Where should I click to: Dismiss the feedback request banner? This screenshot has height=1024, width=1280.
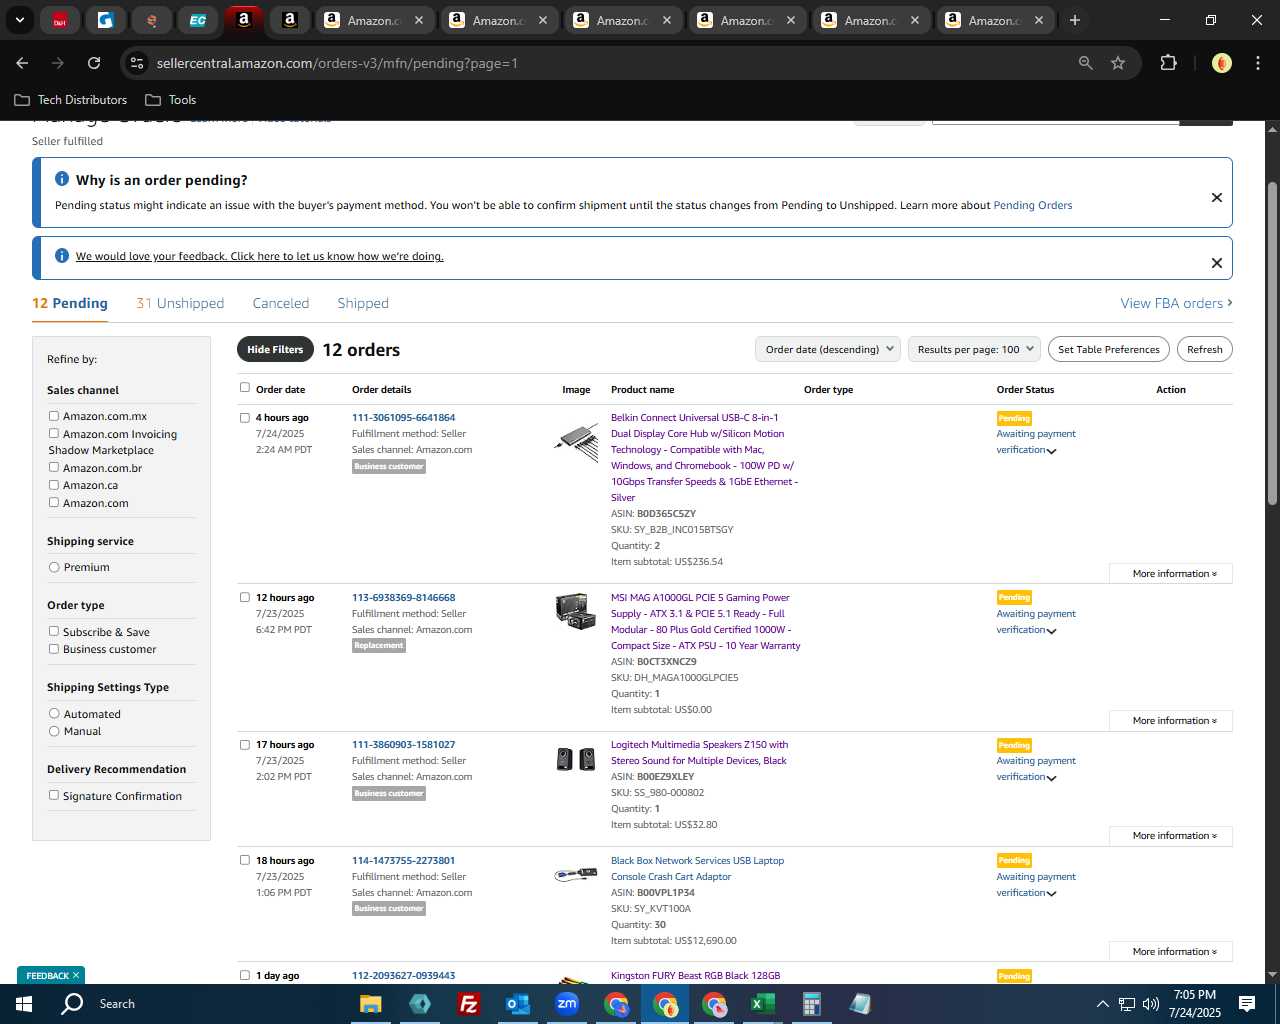(1217, 263)
